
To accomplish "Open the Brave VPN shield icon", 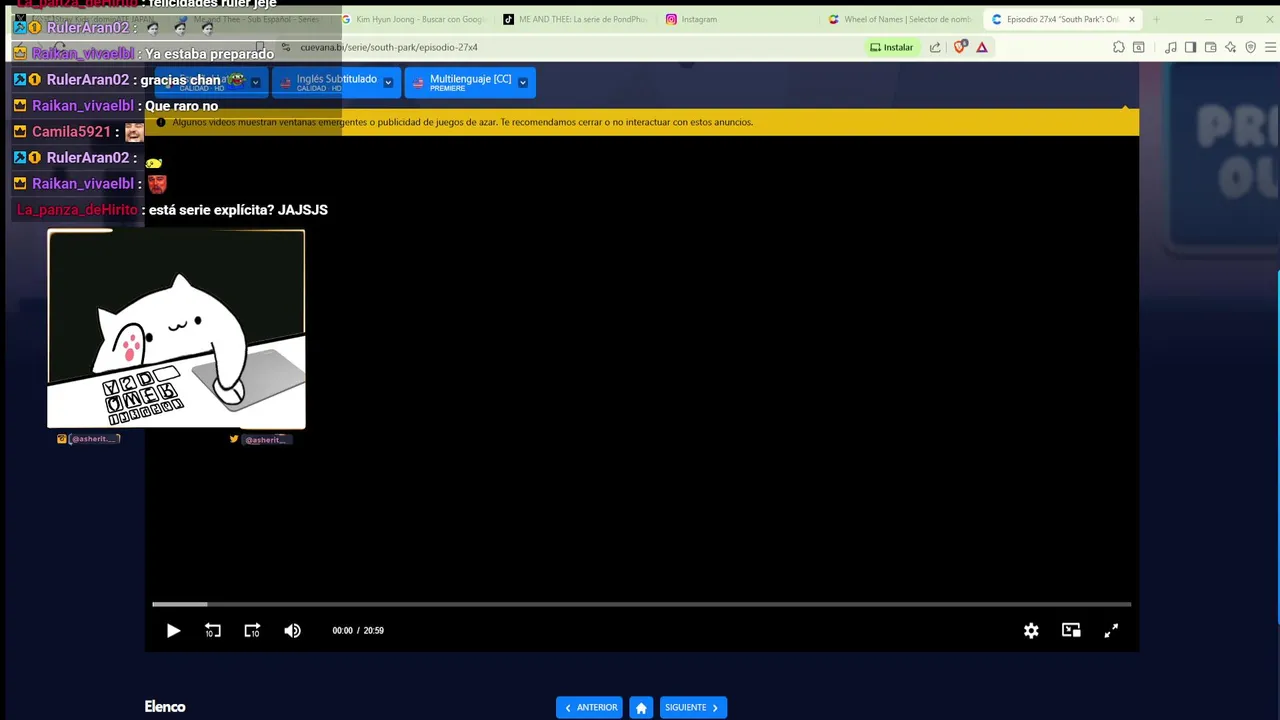I will point(1250,47).
